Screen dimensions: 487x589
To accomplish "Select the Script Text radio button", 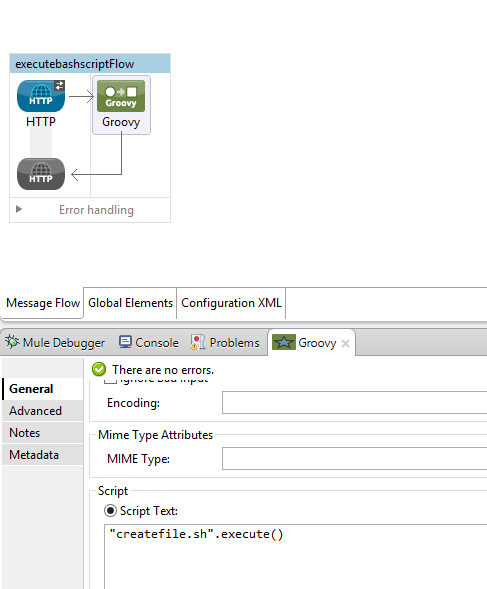I will tap(110, 510).
